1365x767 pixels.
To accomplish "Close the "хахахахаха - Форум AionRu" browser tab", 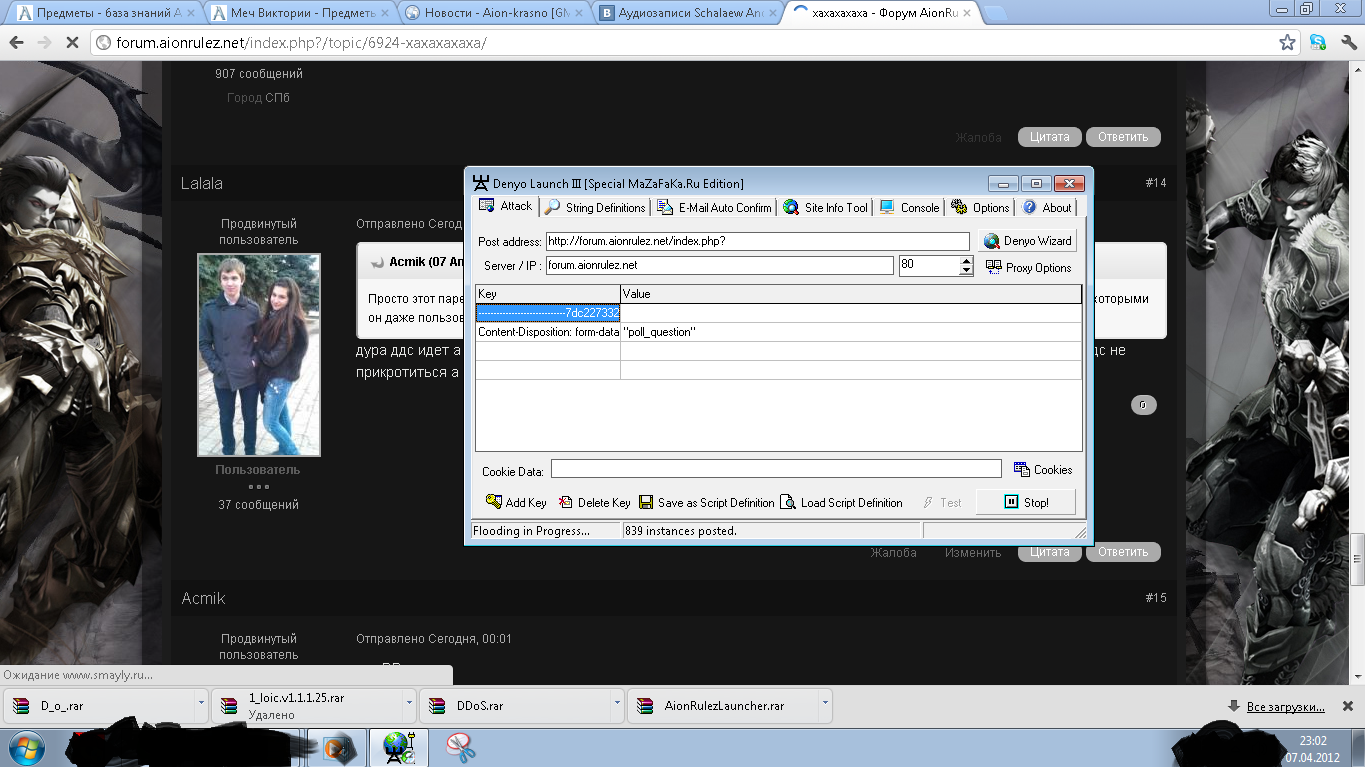I will click(x=966, y=14).
